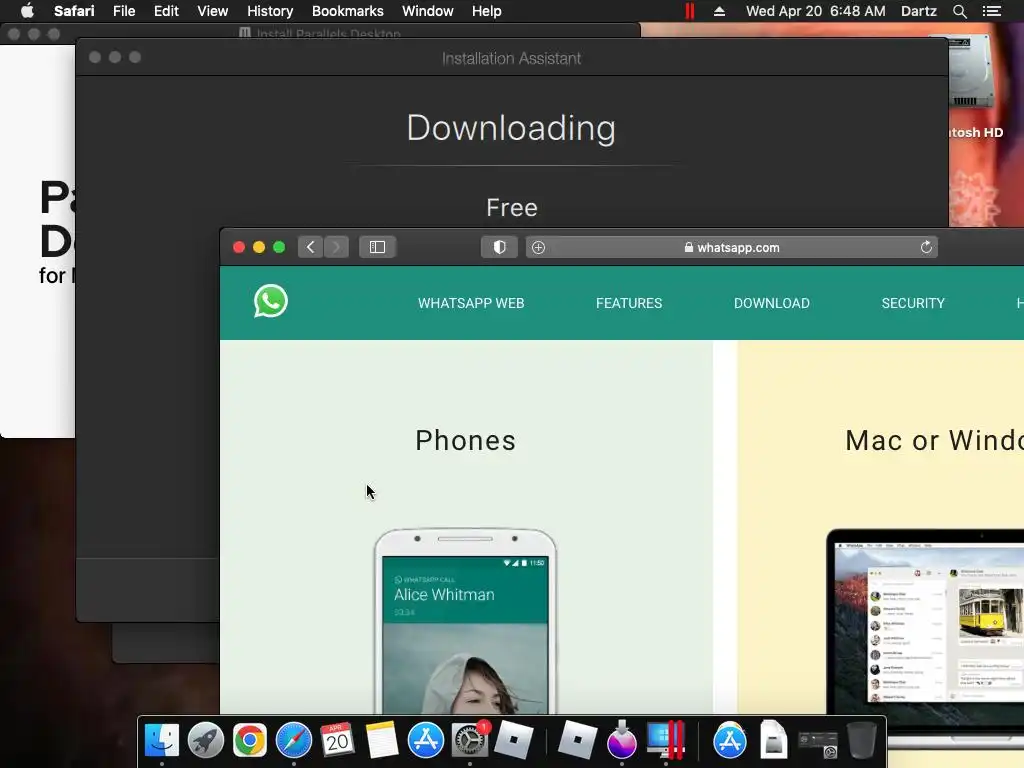Open the Bookmarks menu
Screen dimensions: 1024x768
coord(347,11)
